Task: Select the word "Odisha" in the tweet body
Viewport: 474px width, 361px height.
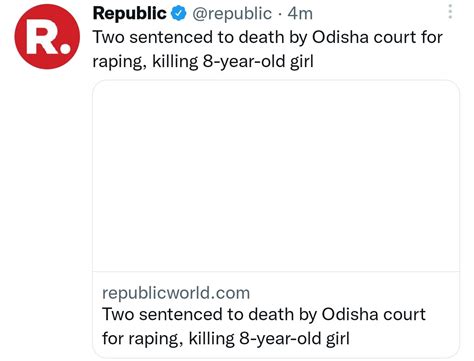Action: point(341,37)
